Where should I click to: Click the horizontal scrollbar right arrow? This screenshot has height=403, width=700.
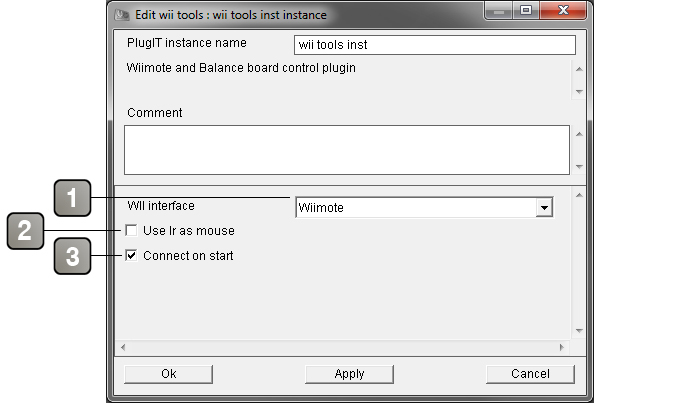click(x=562, y=347)
